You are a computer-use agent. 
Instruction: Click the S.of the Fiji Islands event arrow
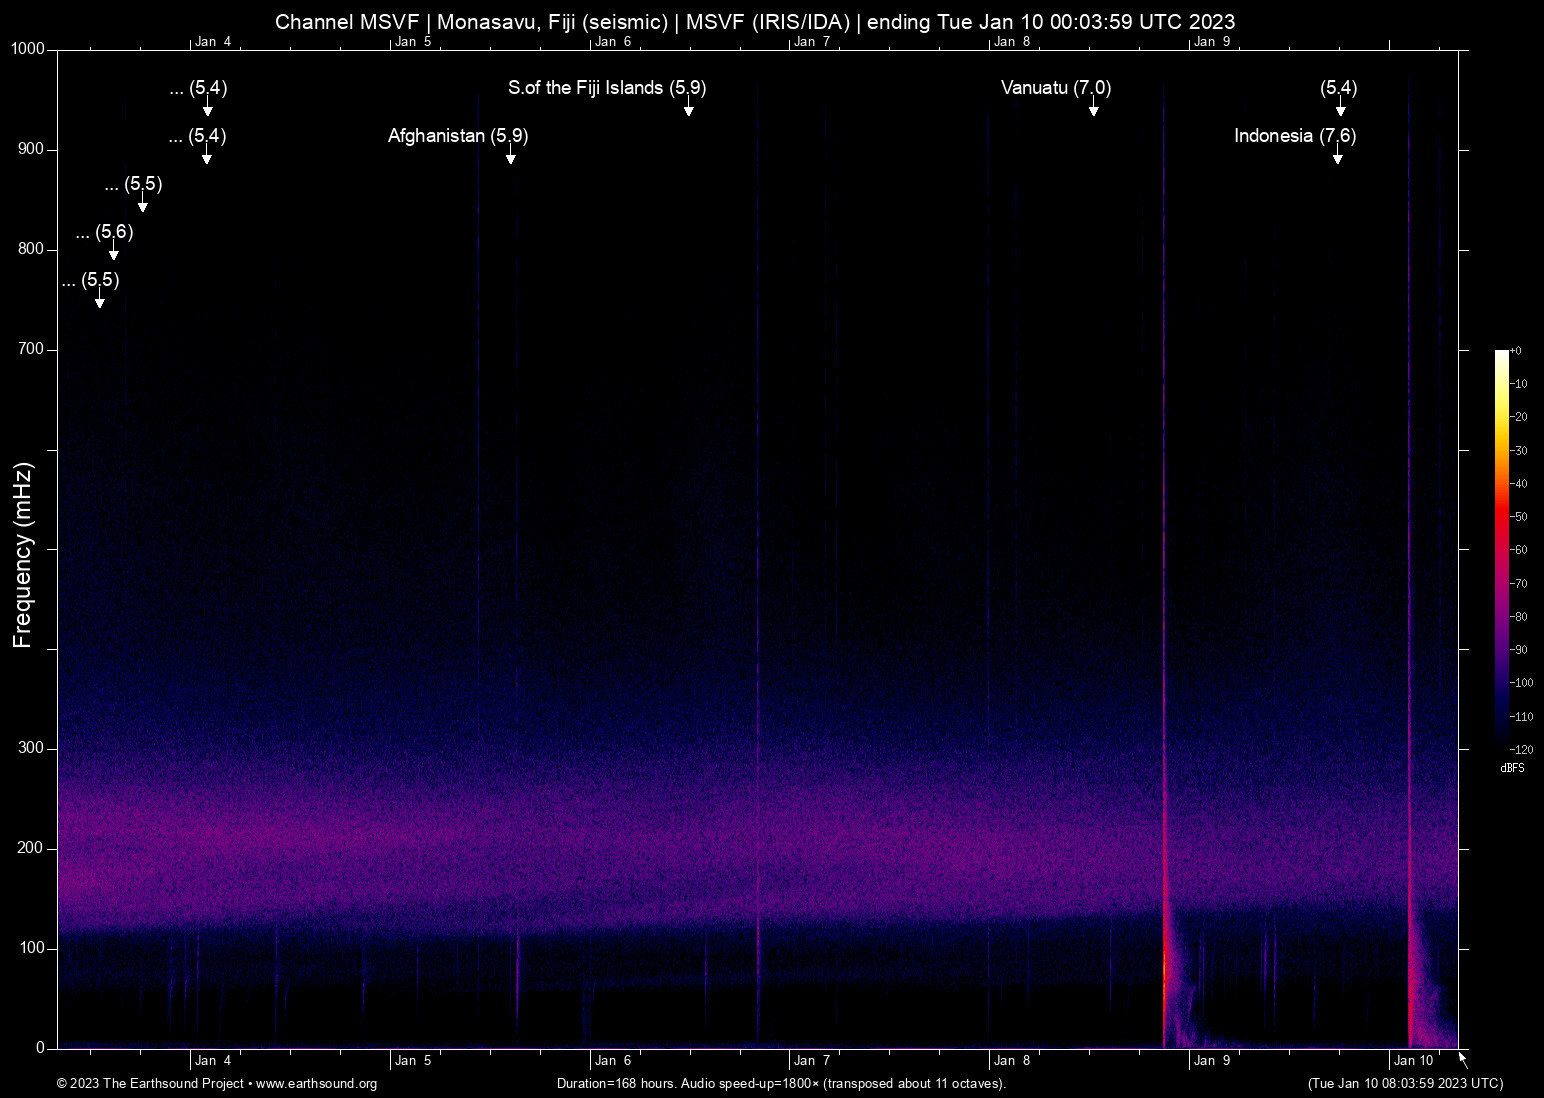point(688,110)
